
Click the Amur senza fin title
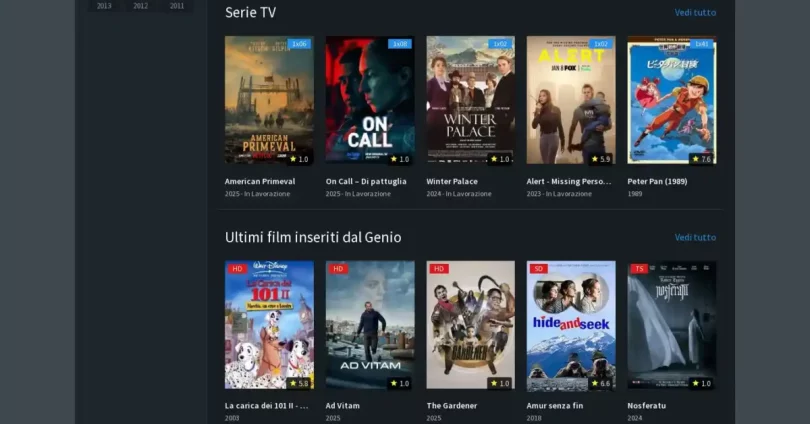click(x=555, y=406)
